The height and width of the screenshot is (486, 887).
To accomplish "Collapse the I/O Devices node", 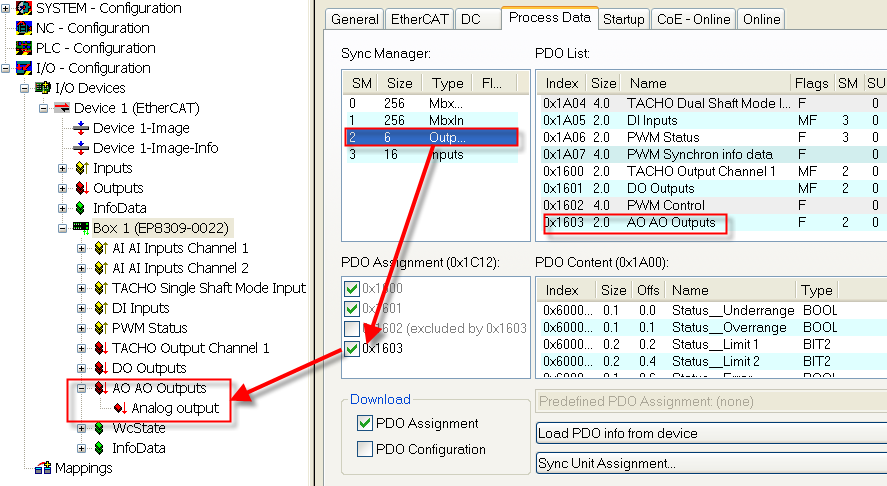I will [24, 88].
